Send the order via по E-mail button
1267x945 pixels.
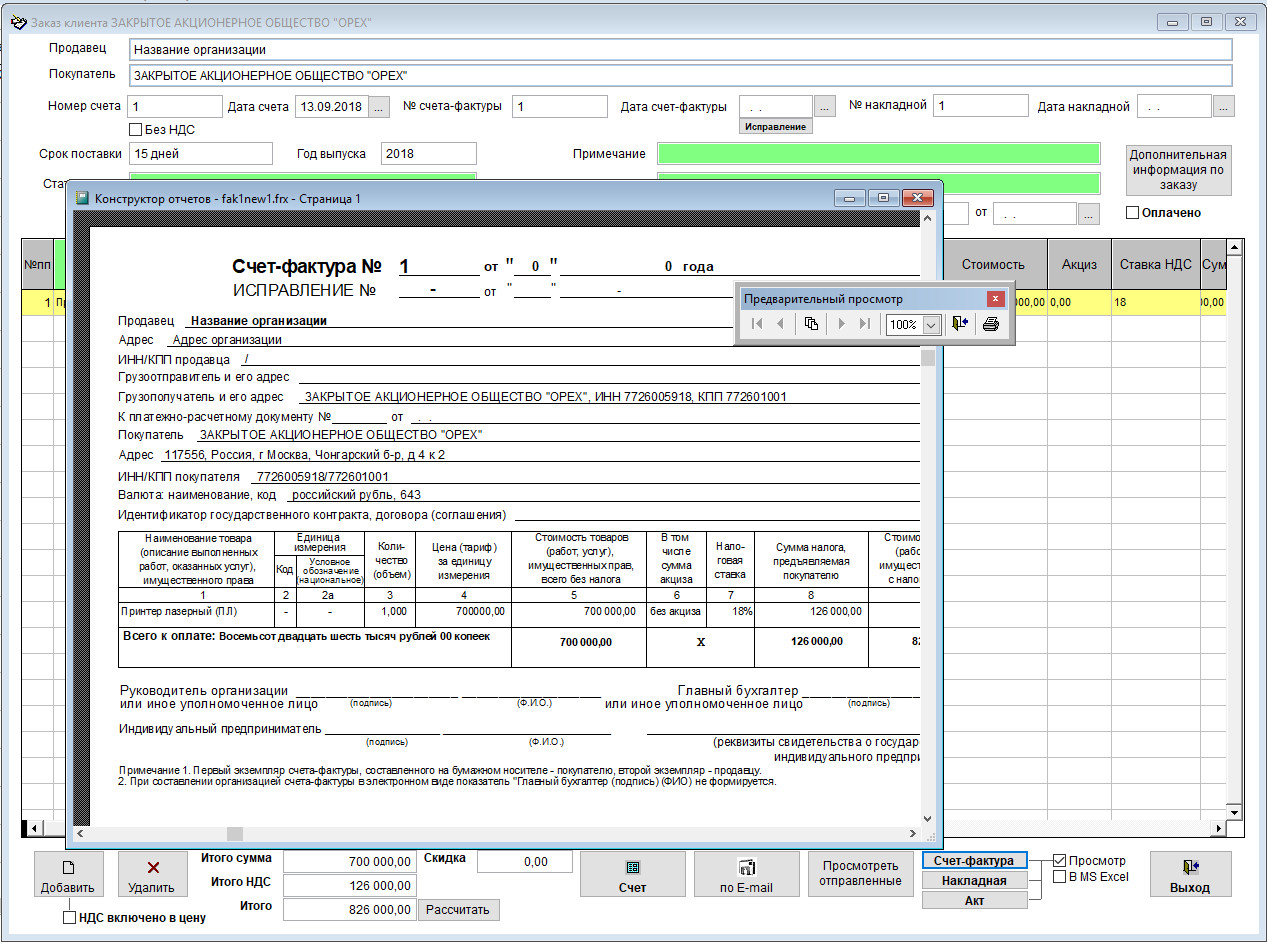pyautogui.click(x=746, y=876)
